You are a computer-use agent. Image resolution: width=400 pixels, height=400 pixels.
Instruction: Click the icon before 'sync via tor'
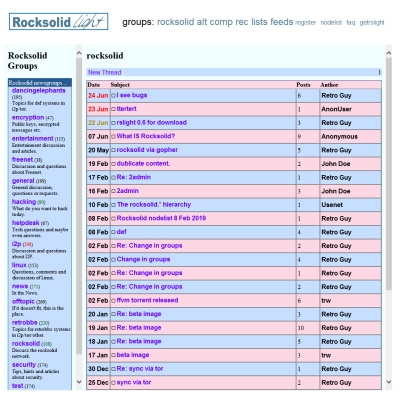(113, 382)
